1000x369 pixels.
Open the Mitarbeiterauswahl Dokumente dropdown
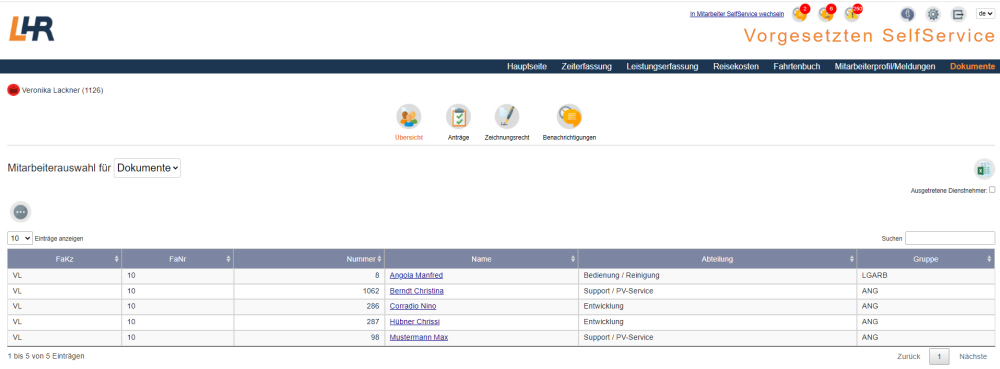tap(147, 168)
